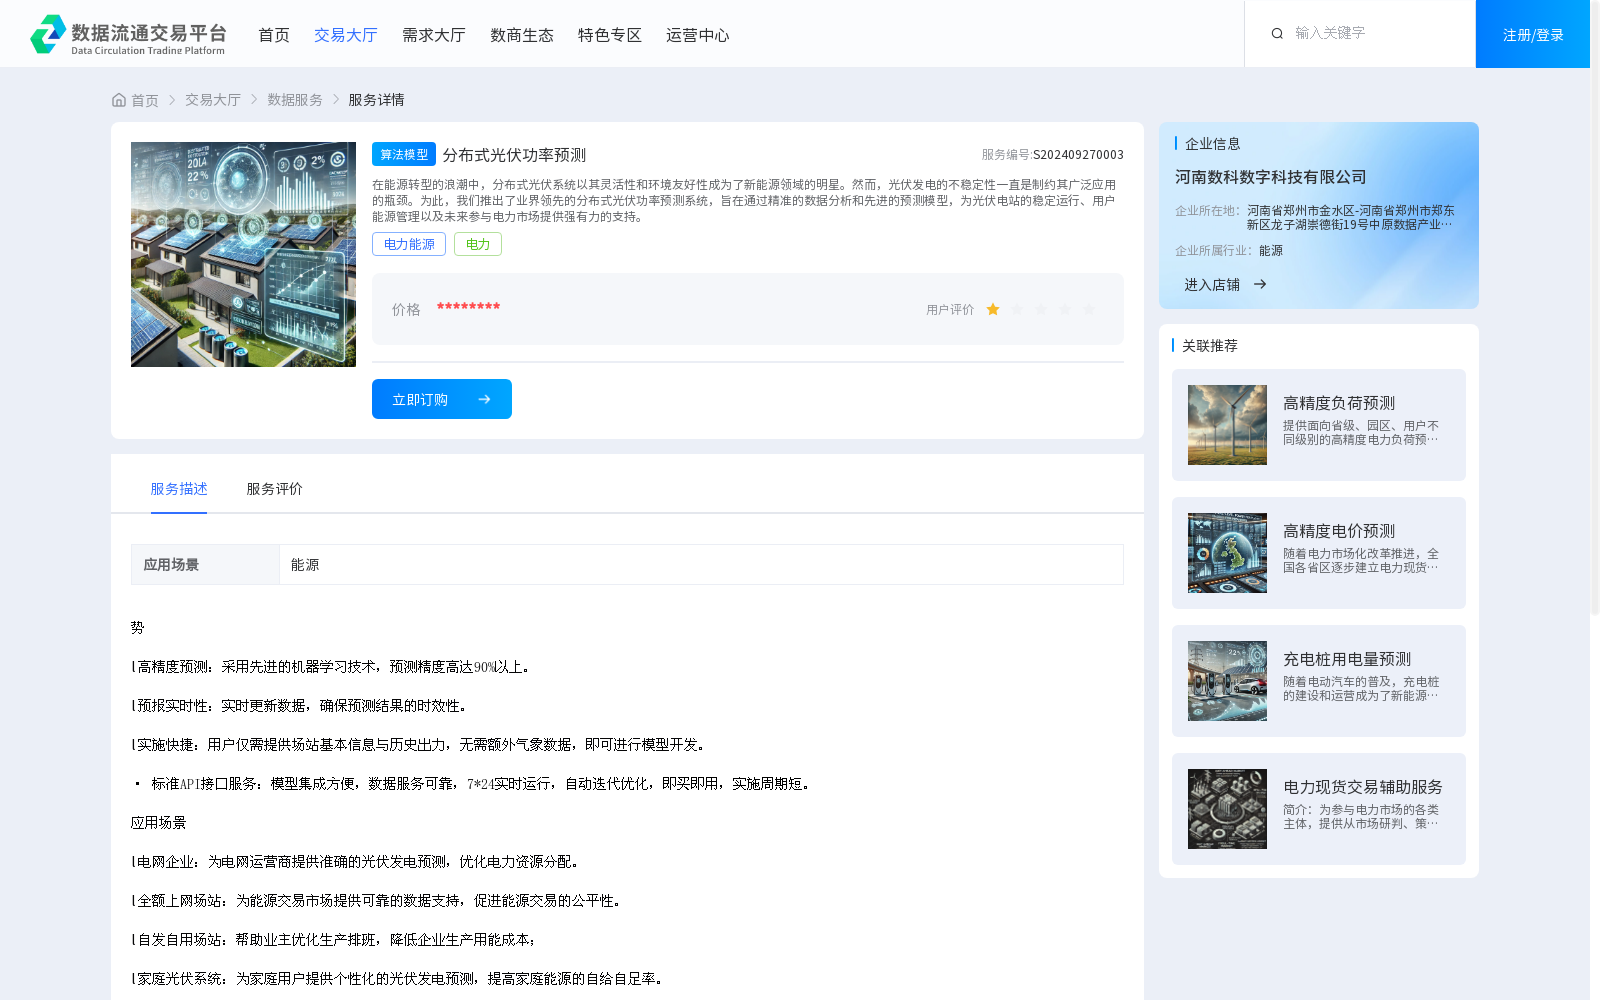Click the search magnifier icon
Image resolution: width=1600 pixels, height=1000 pixels.
[x=1277, y=34]
